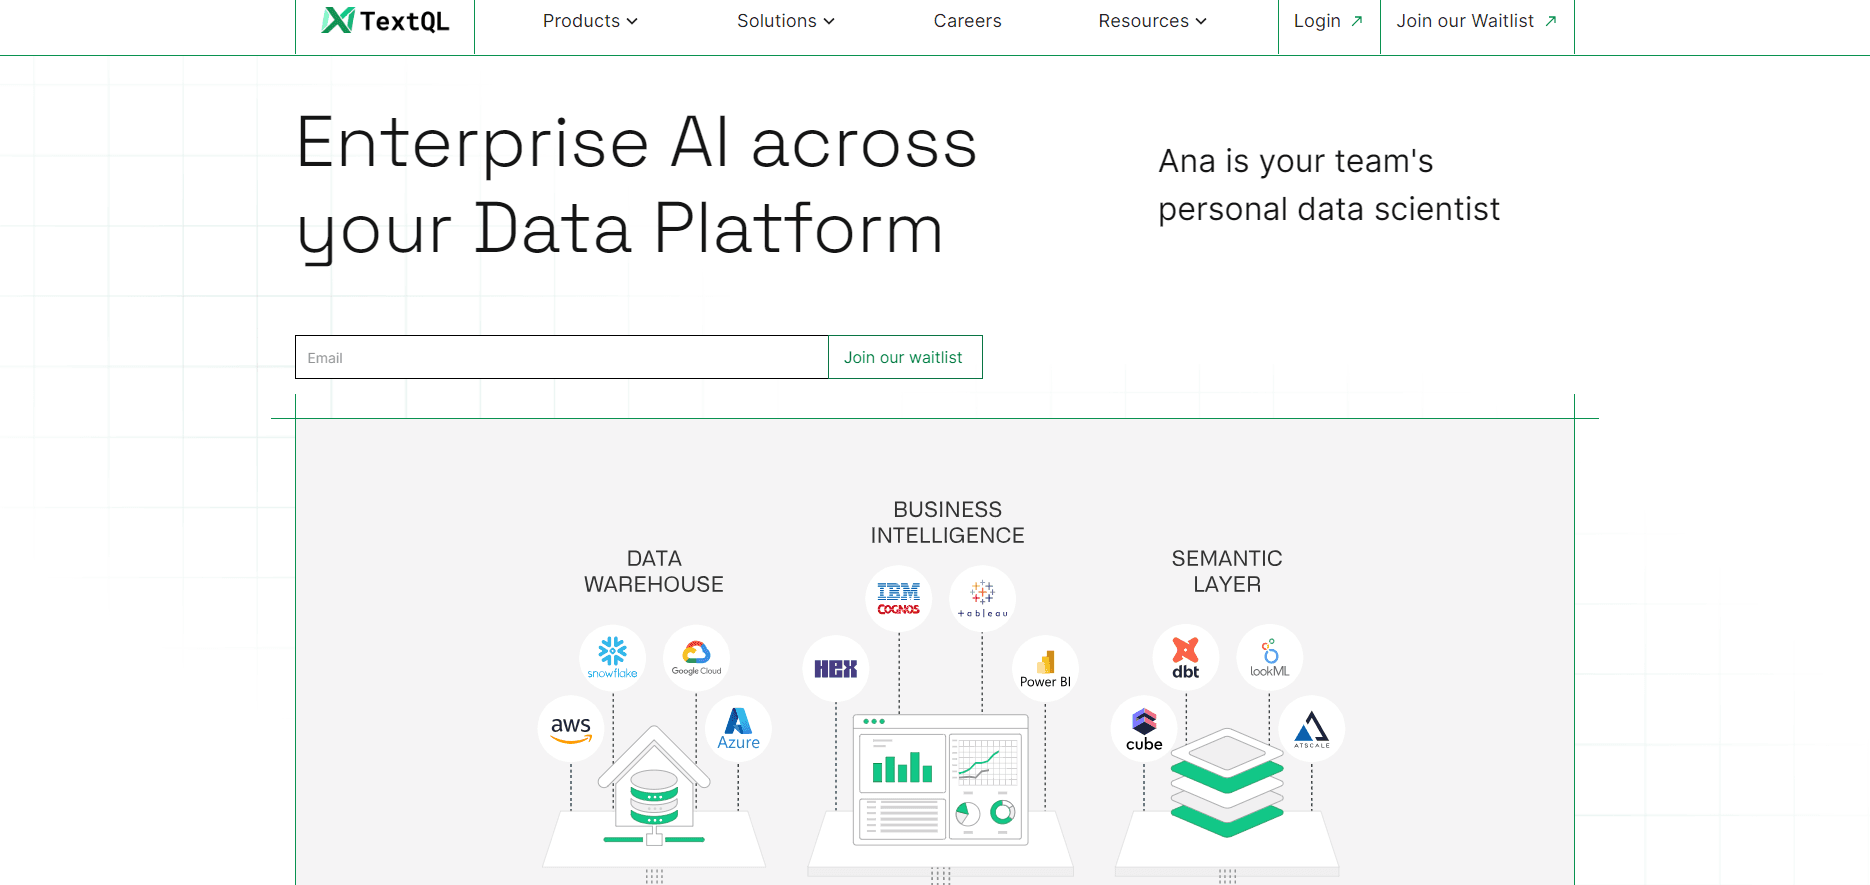Click the HEX logo icon
1870x885 pixels.
[x=835, y=669]
